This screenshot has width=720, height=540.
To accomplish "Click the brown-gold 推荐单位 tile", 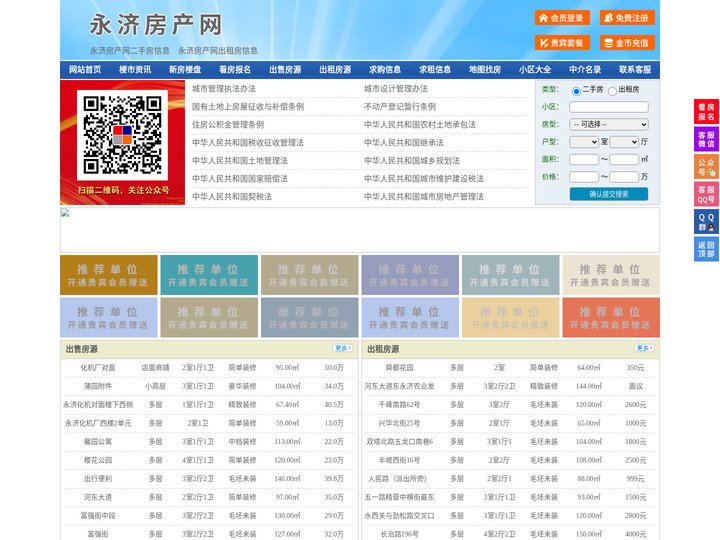I will pos(109,275).
